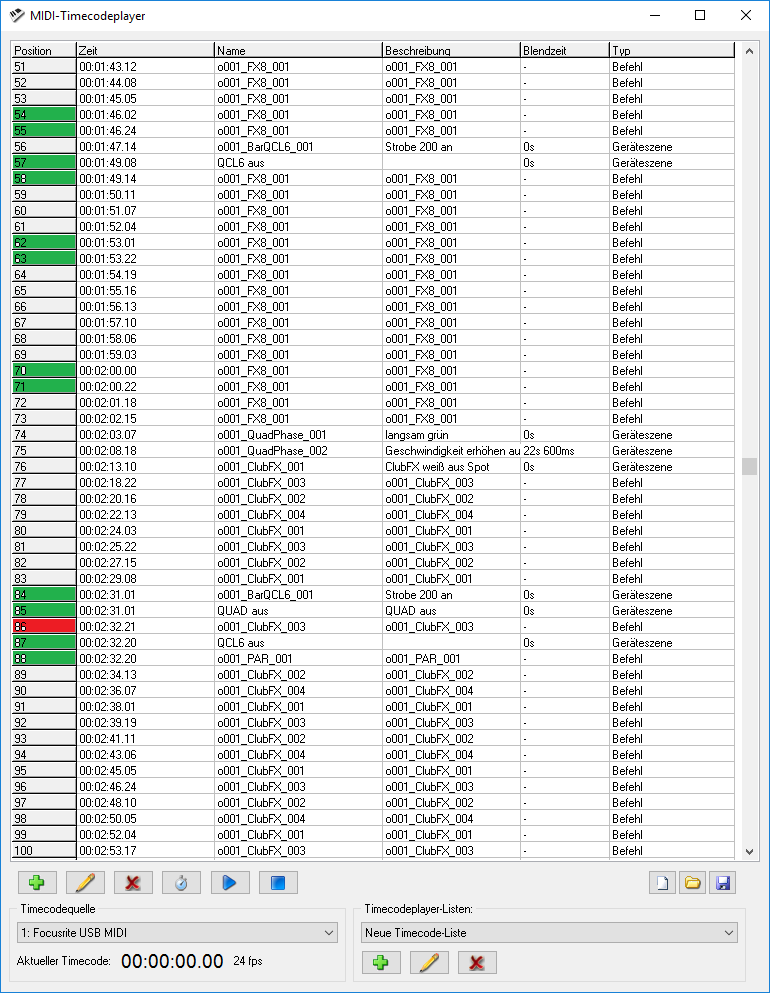Rename the list with the Timecodeplayer-Listen pencil button

pyautogui.click(x=429, y=962)
